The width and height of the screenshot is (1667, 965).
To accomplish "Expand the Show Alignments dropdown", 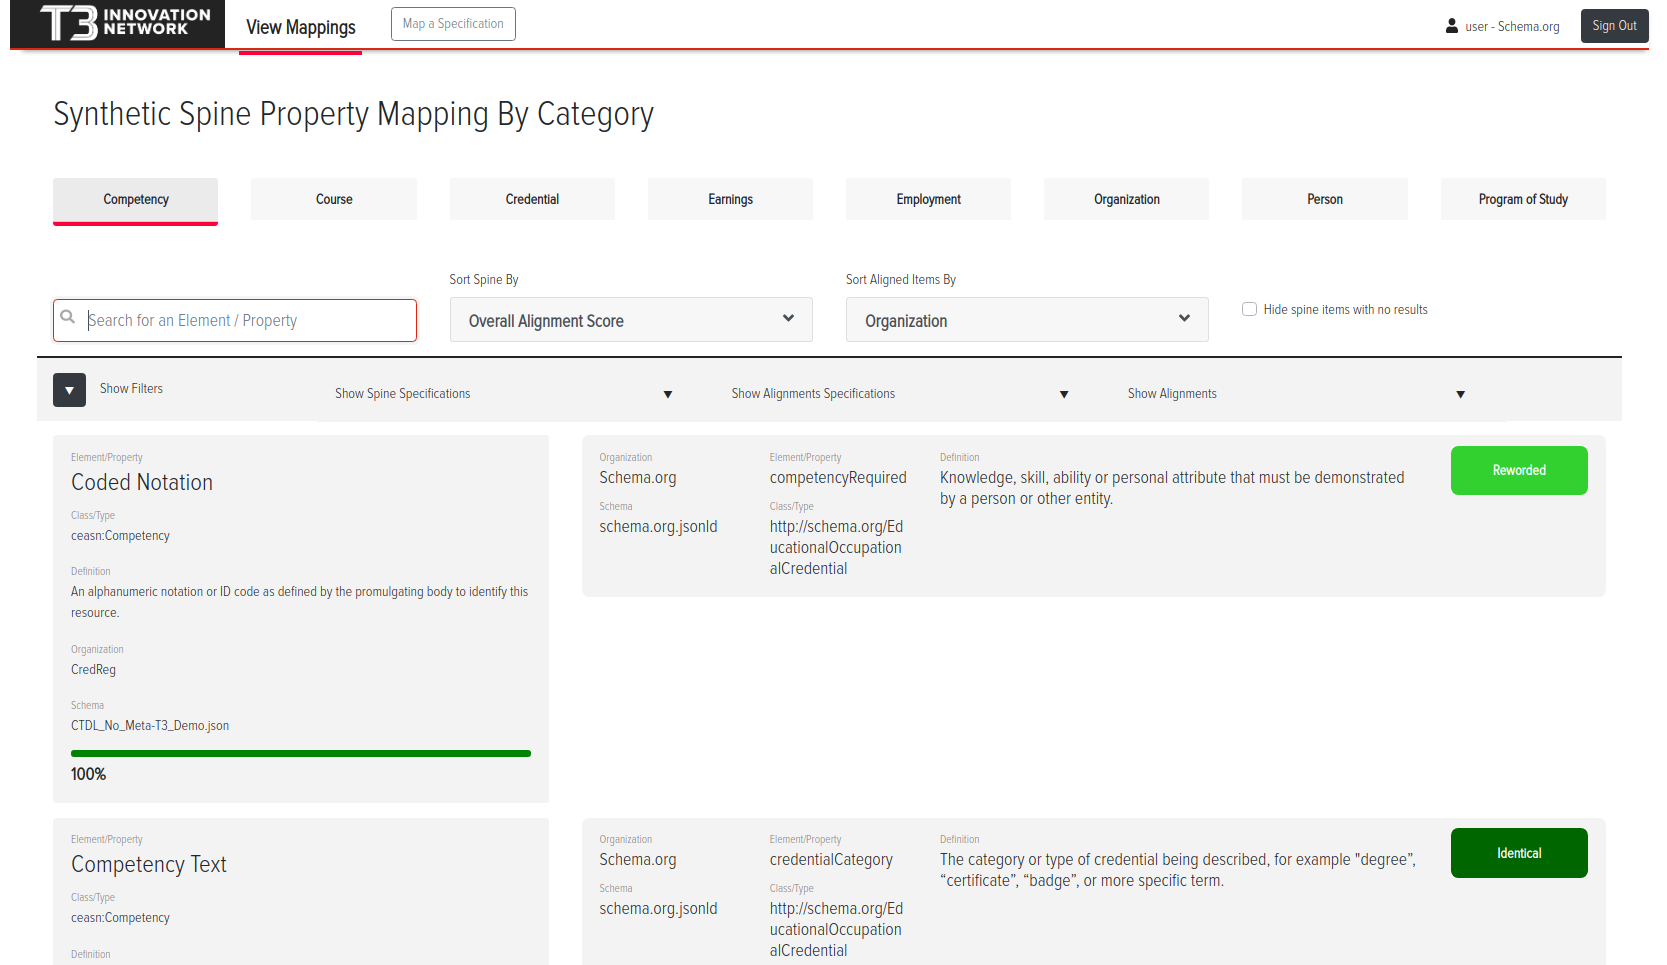I will (x=1297, y=394).
